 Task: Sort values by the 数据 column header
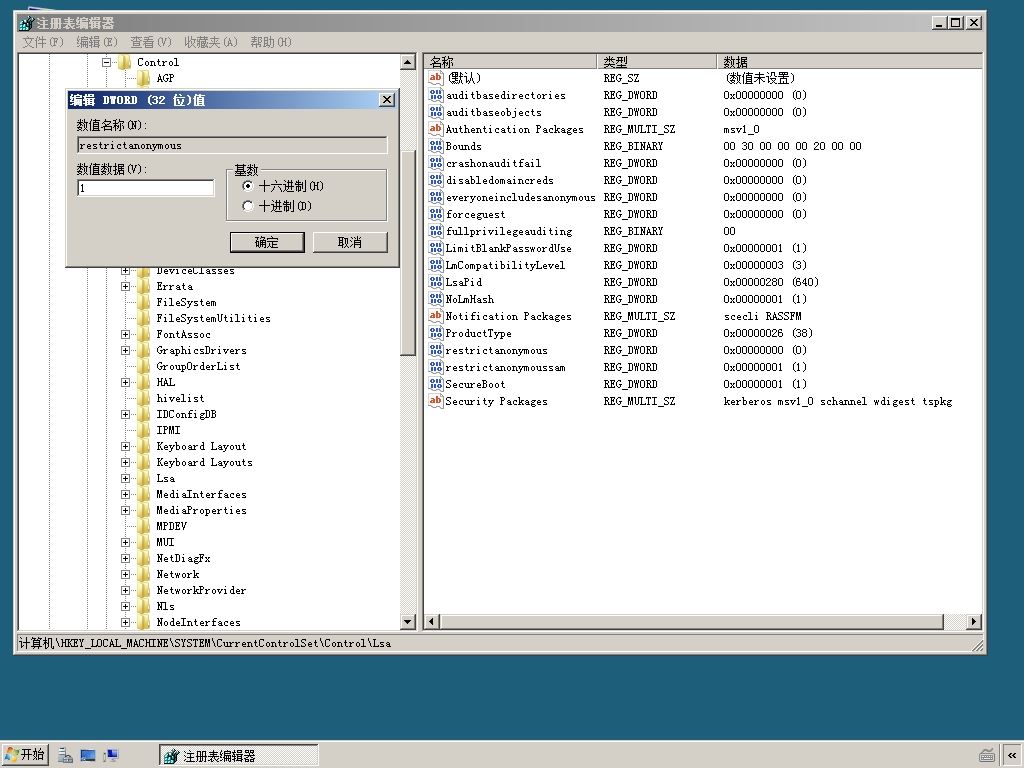point(849,62)
